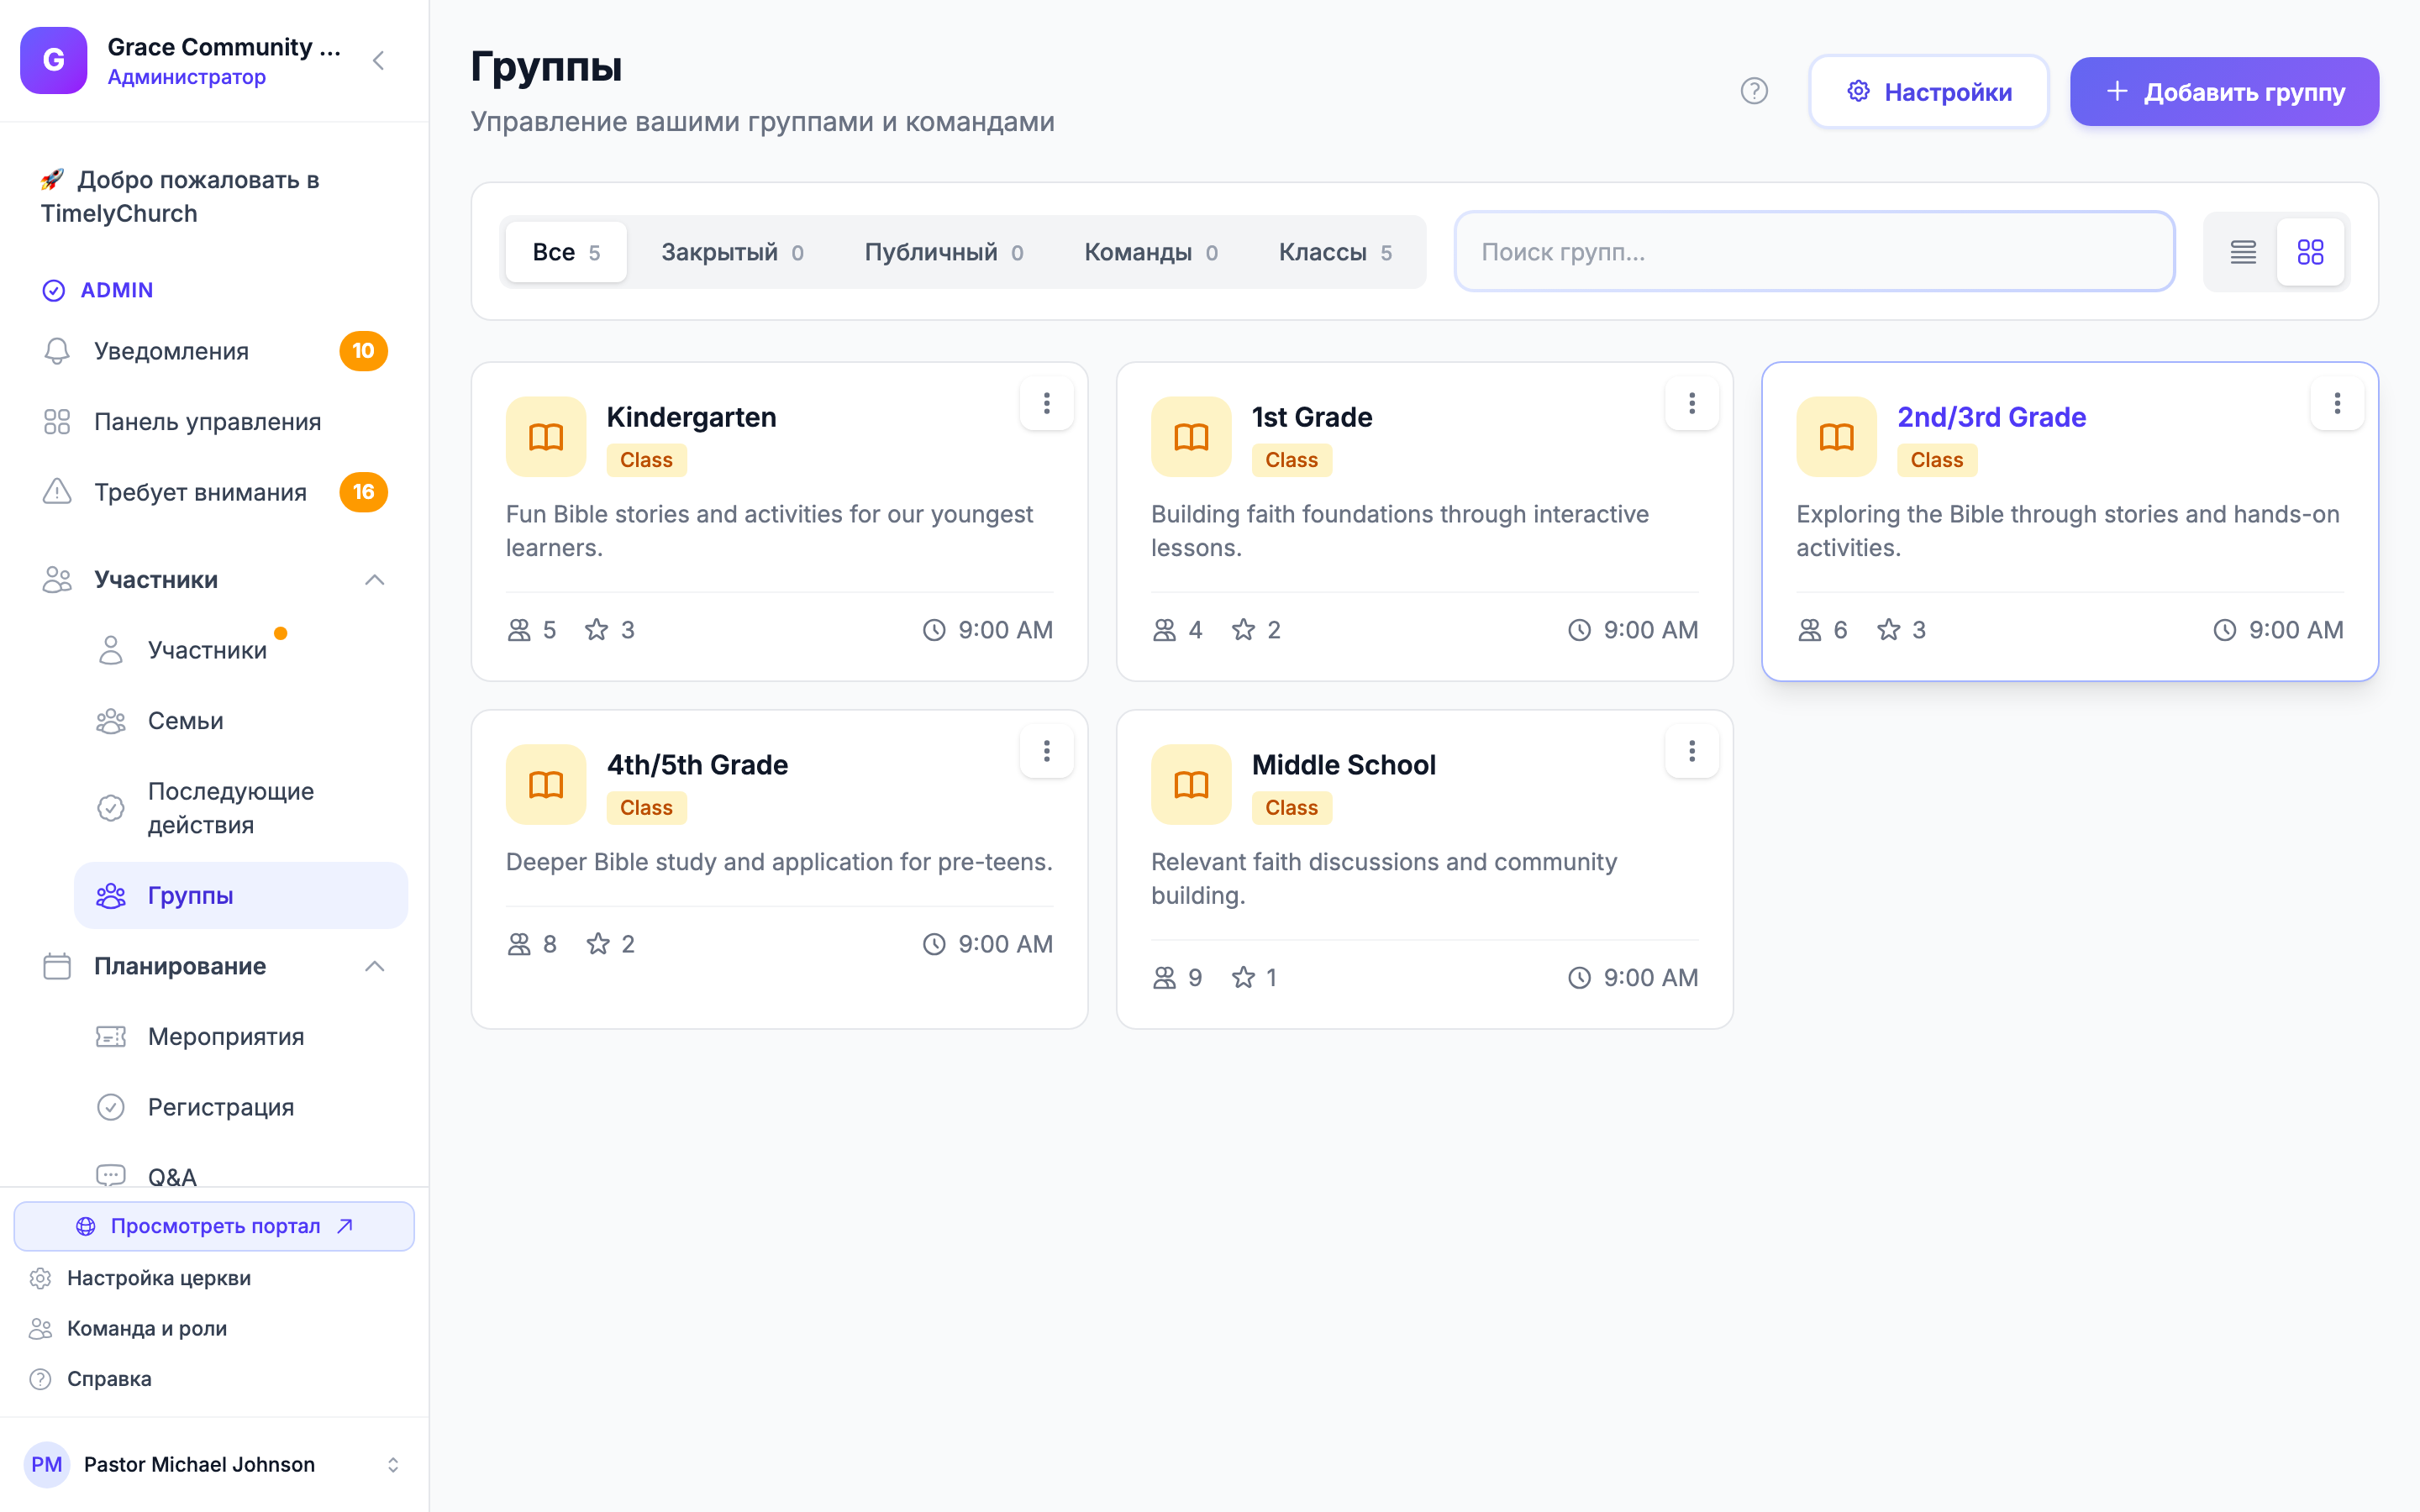Click Middle School members count 9
The height and width of the screenshot is (1512, 2420).
pos(1177,978)
